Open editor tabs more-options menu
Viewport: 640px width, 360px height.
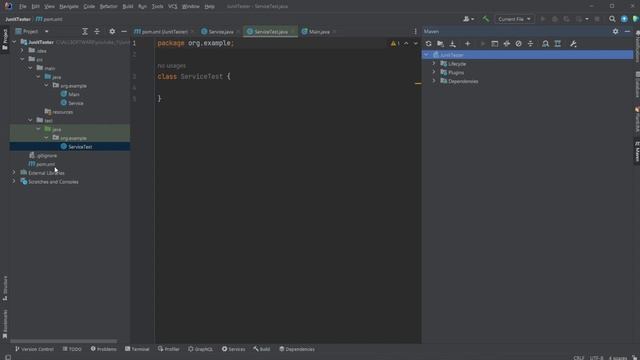(x=415, y=31)
